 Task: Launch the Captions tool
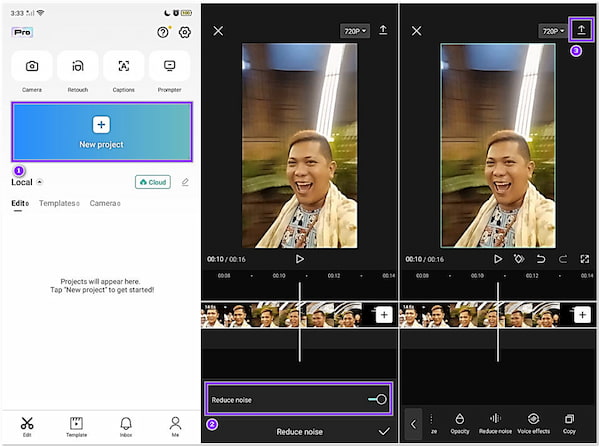point(123,67)
